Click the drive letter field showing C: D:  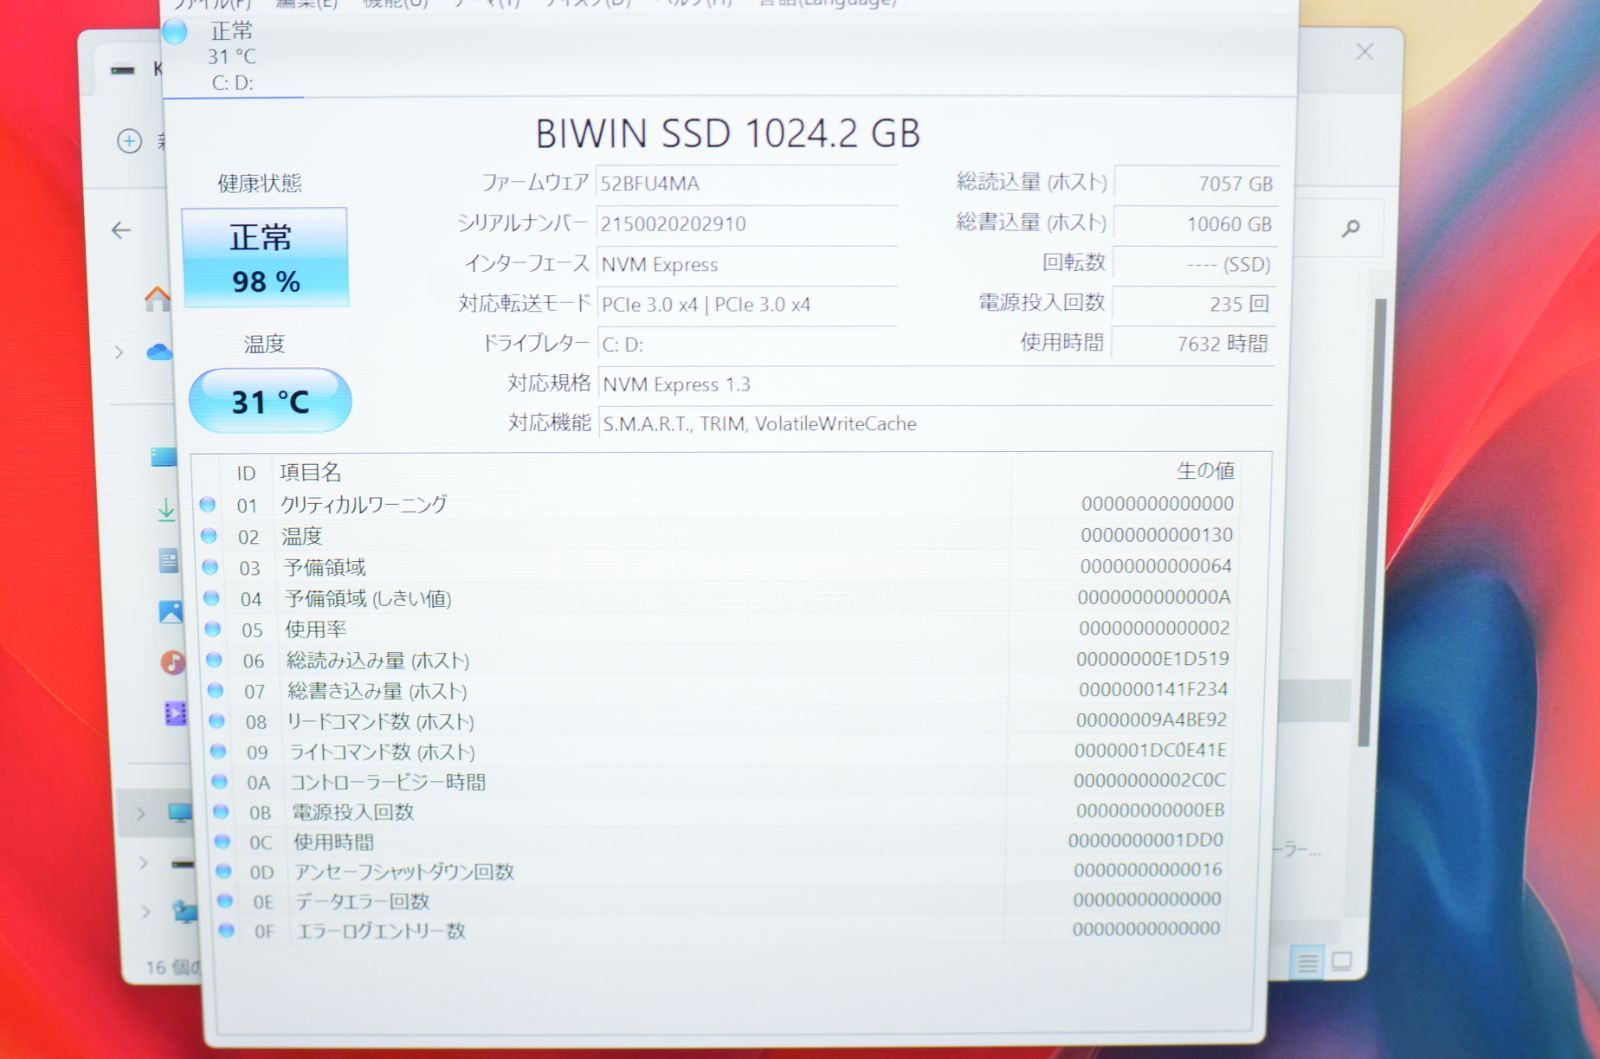(746, 344)
